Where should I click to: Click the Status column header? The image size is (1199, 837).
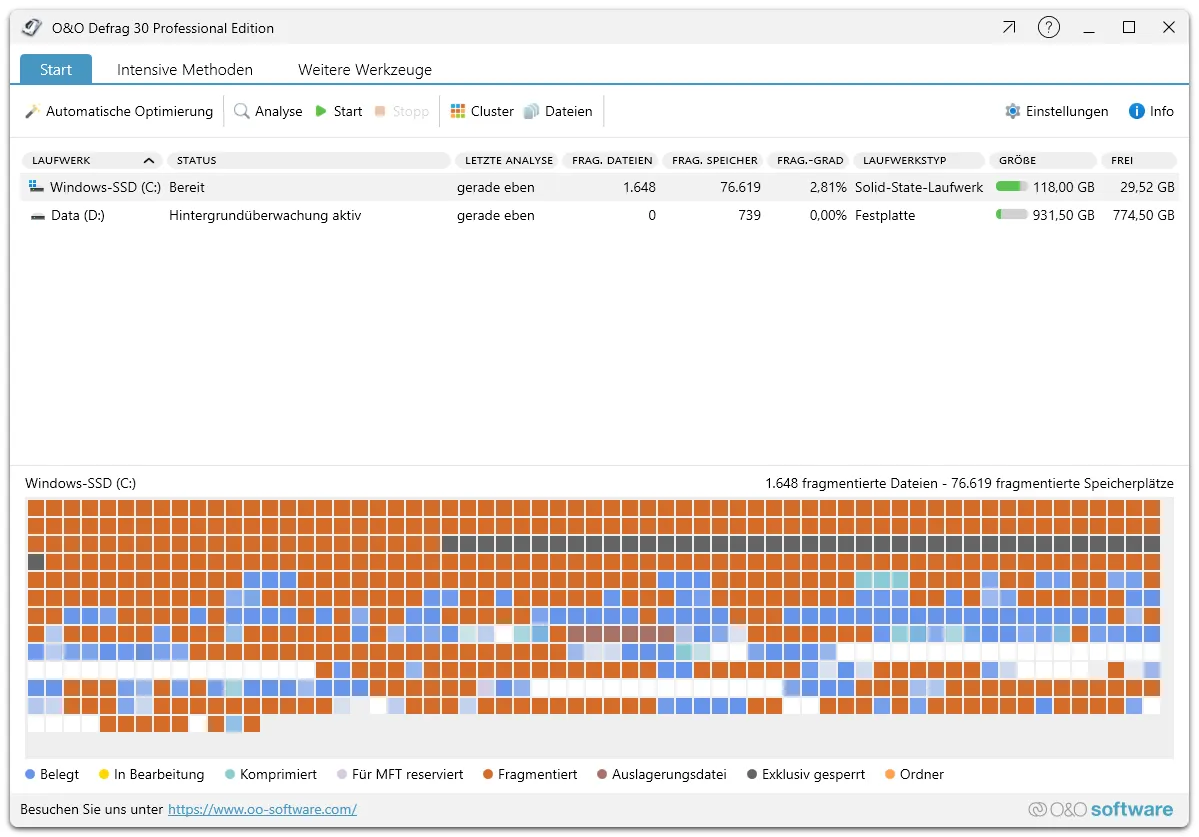(x=308, y=160)
